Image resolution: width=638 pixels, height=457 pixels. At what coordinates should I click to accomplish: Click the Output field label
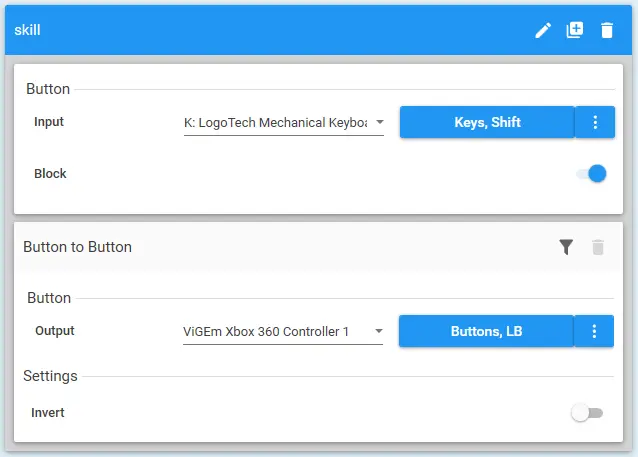tap(54, 331)
